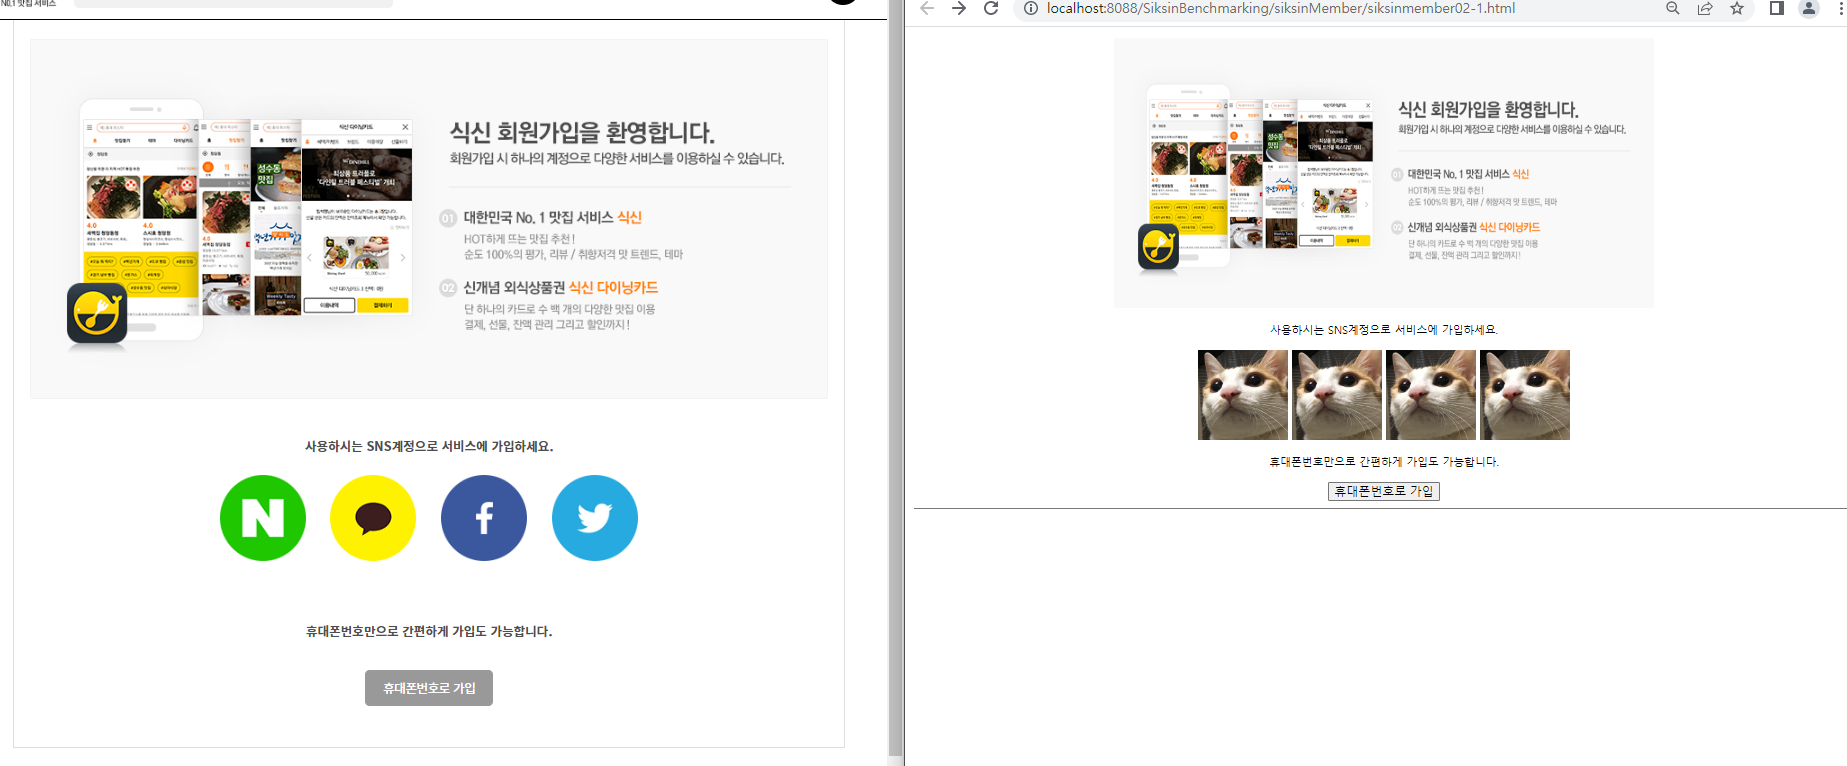Click the gray 휴대폰번호로 가입 button
The width and height of the screenshot is (1847, 766).
(x=429, y=688)
